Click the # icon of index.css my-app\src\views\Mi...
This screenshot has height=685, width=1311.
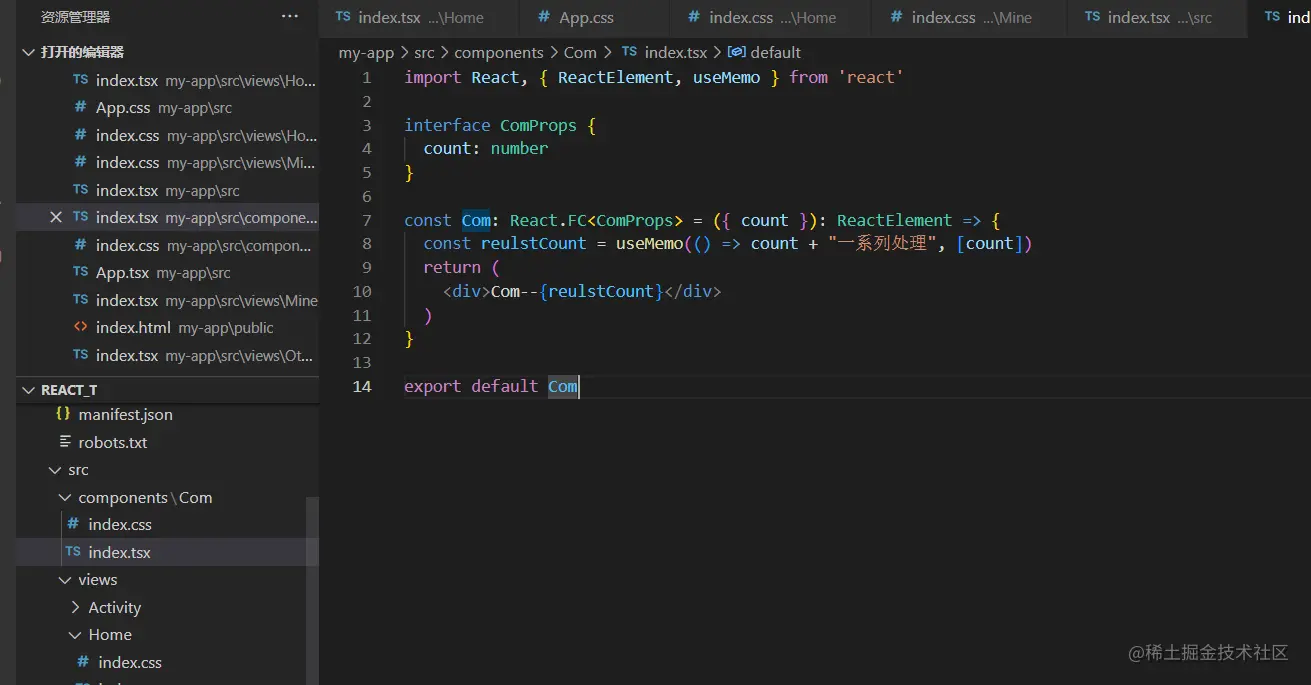coord(80,162)
